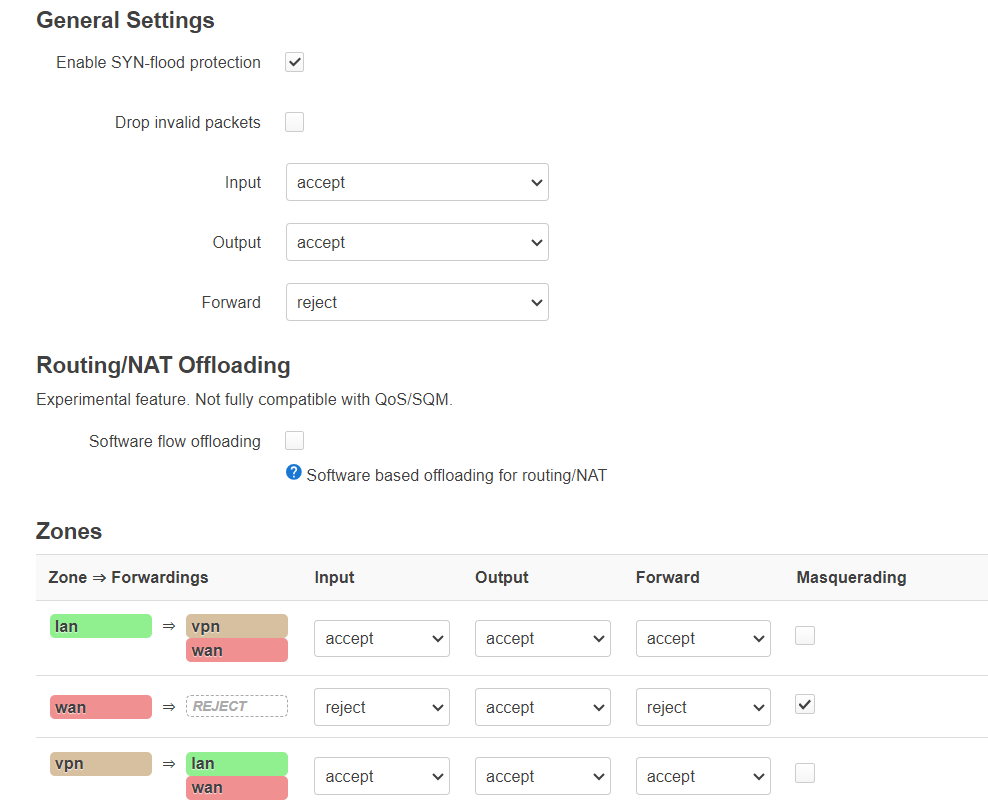Enable masquerading for the vpn zone

coord(805,773)
